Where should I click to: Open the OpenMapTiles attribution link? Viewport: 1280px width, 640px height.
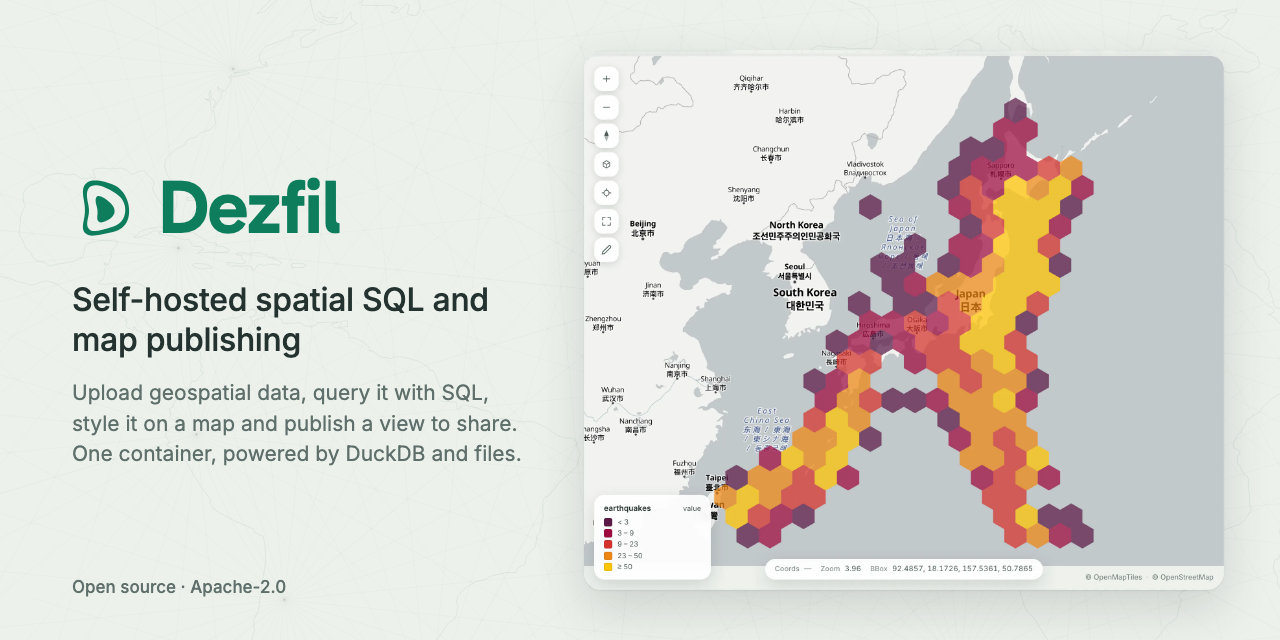click(1113, 577)
